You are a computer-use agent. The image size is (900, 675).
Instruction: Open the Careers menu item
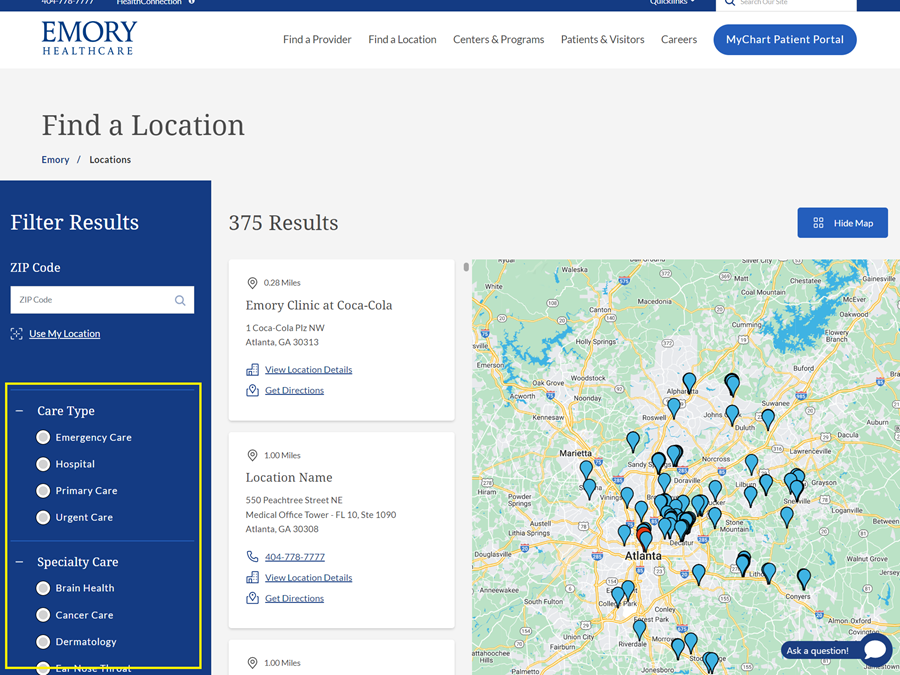tap(678, 40)
